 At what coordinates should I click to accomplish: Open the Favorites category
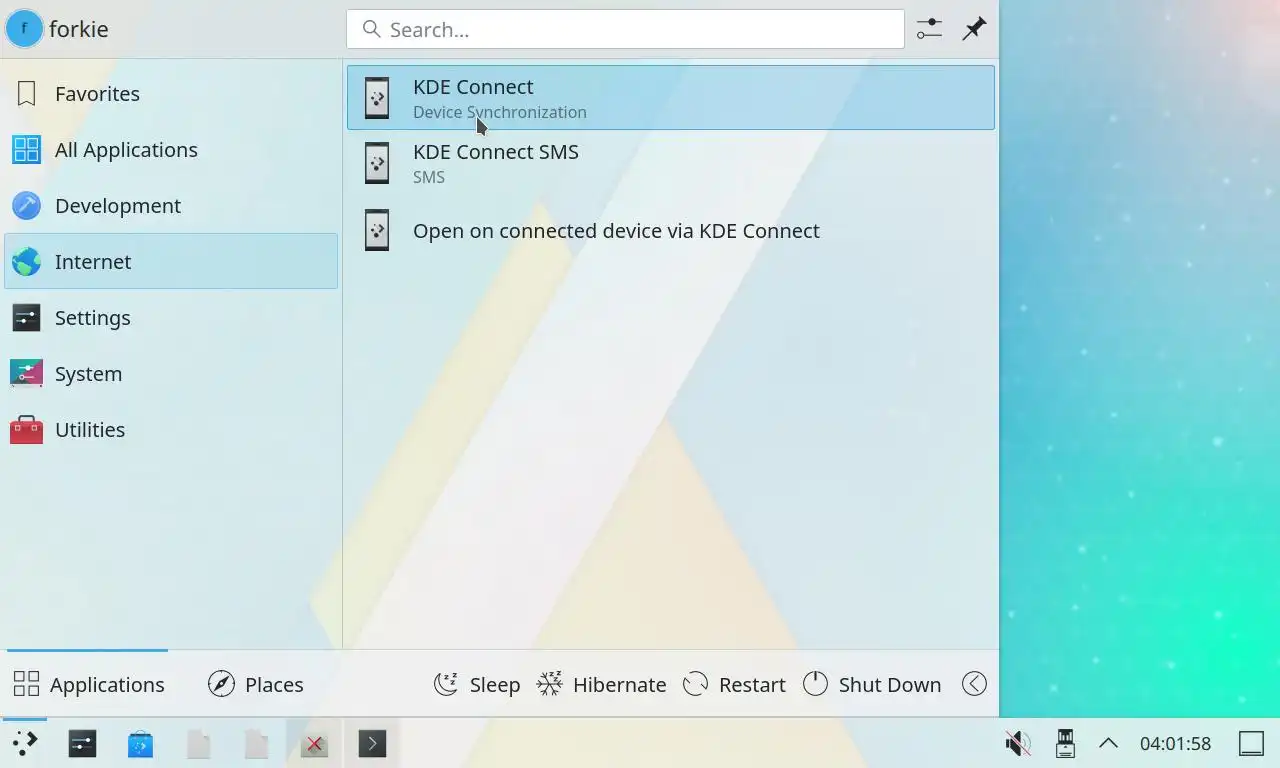(171, 94)
